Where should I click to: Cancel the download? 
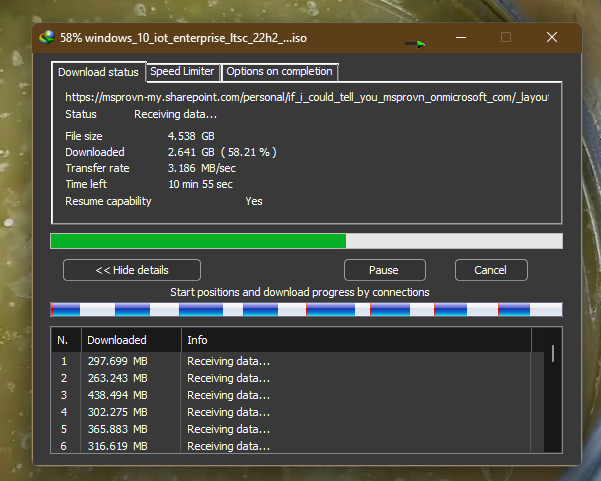click(491, 270)
